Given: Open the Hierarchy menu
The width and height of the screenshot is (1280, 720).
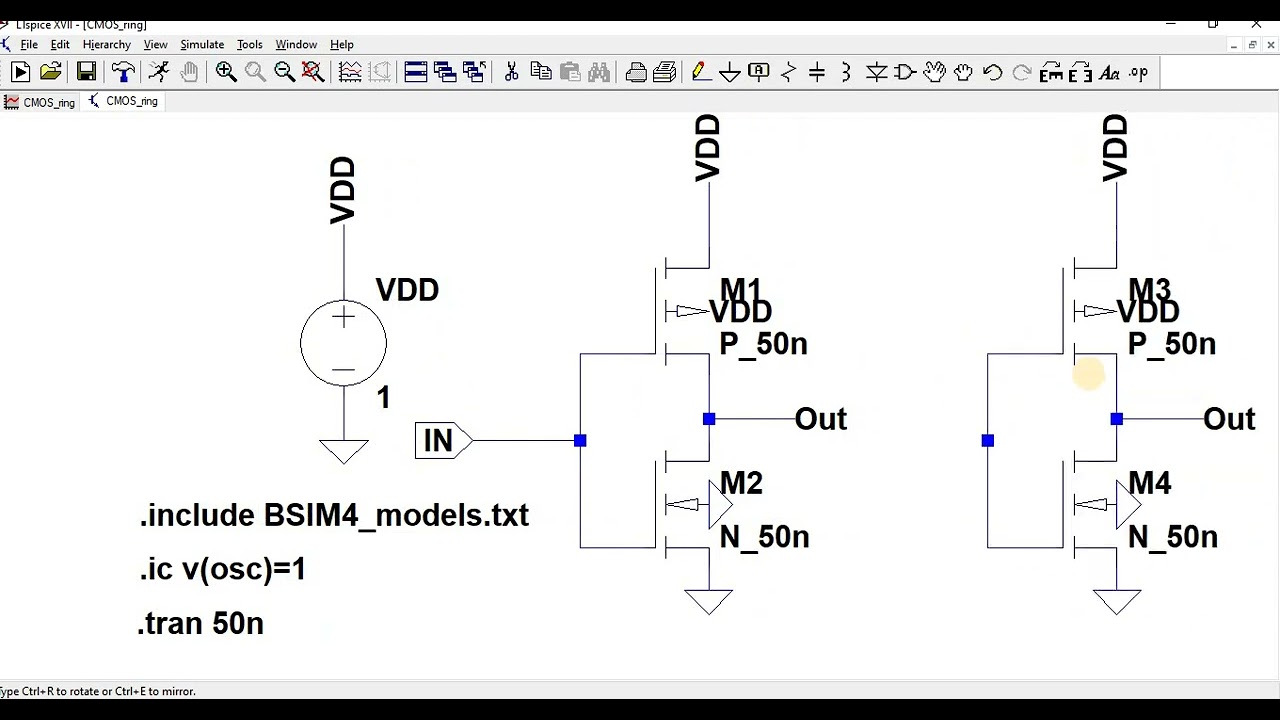Looking at the screenshot, I should tap(106, 44).
